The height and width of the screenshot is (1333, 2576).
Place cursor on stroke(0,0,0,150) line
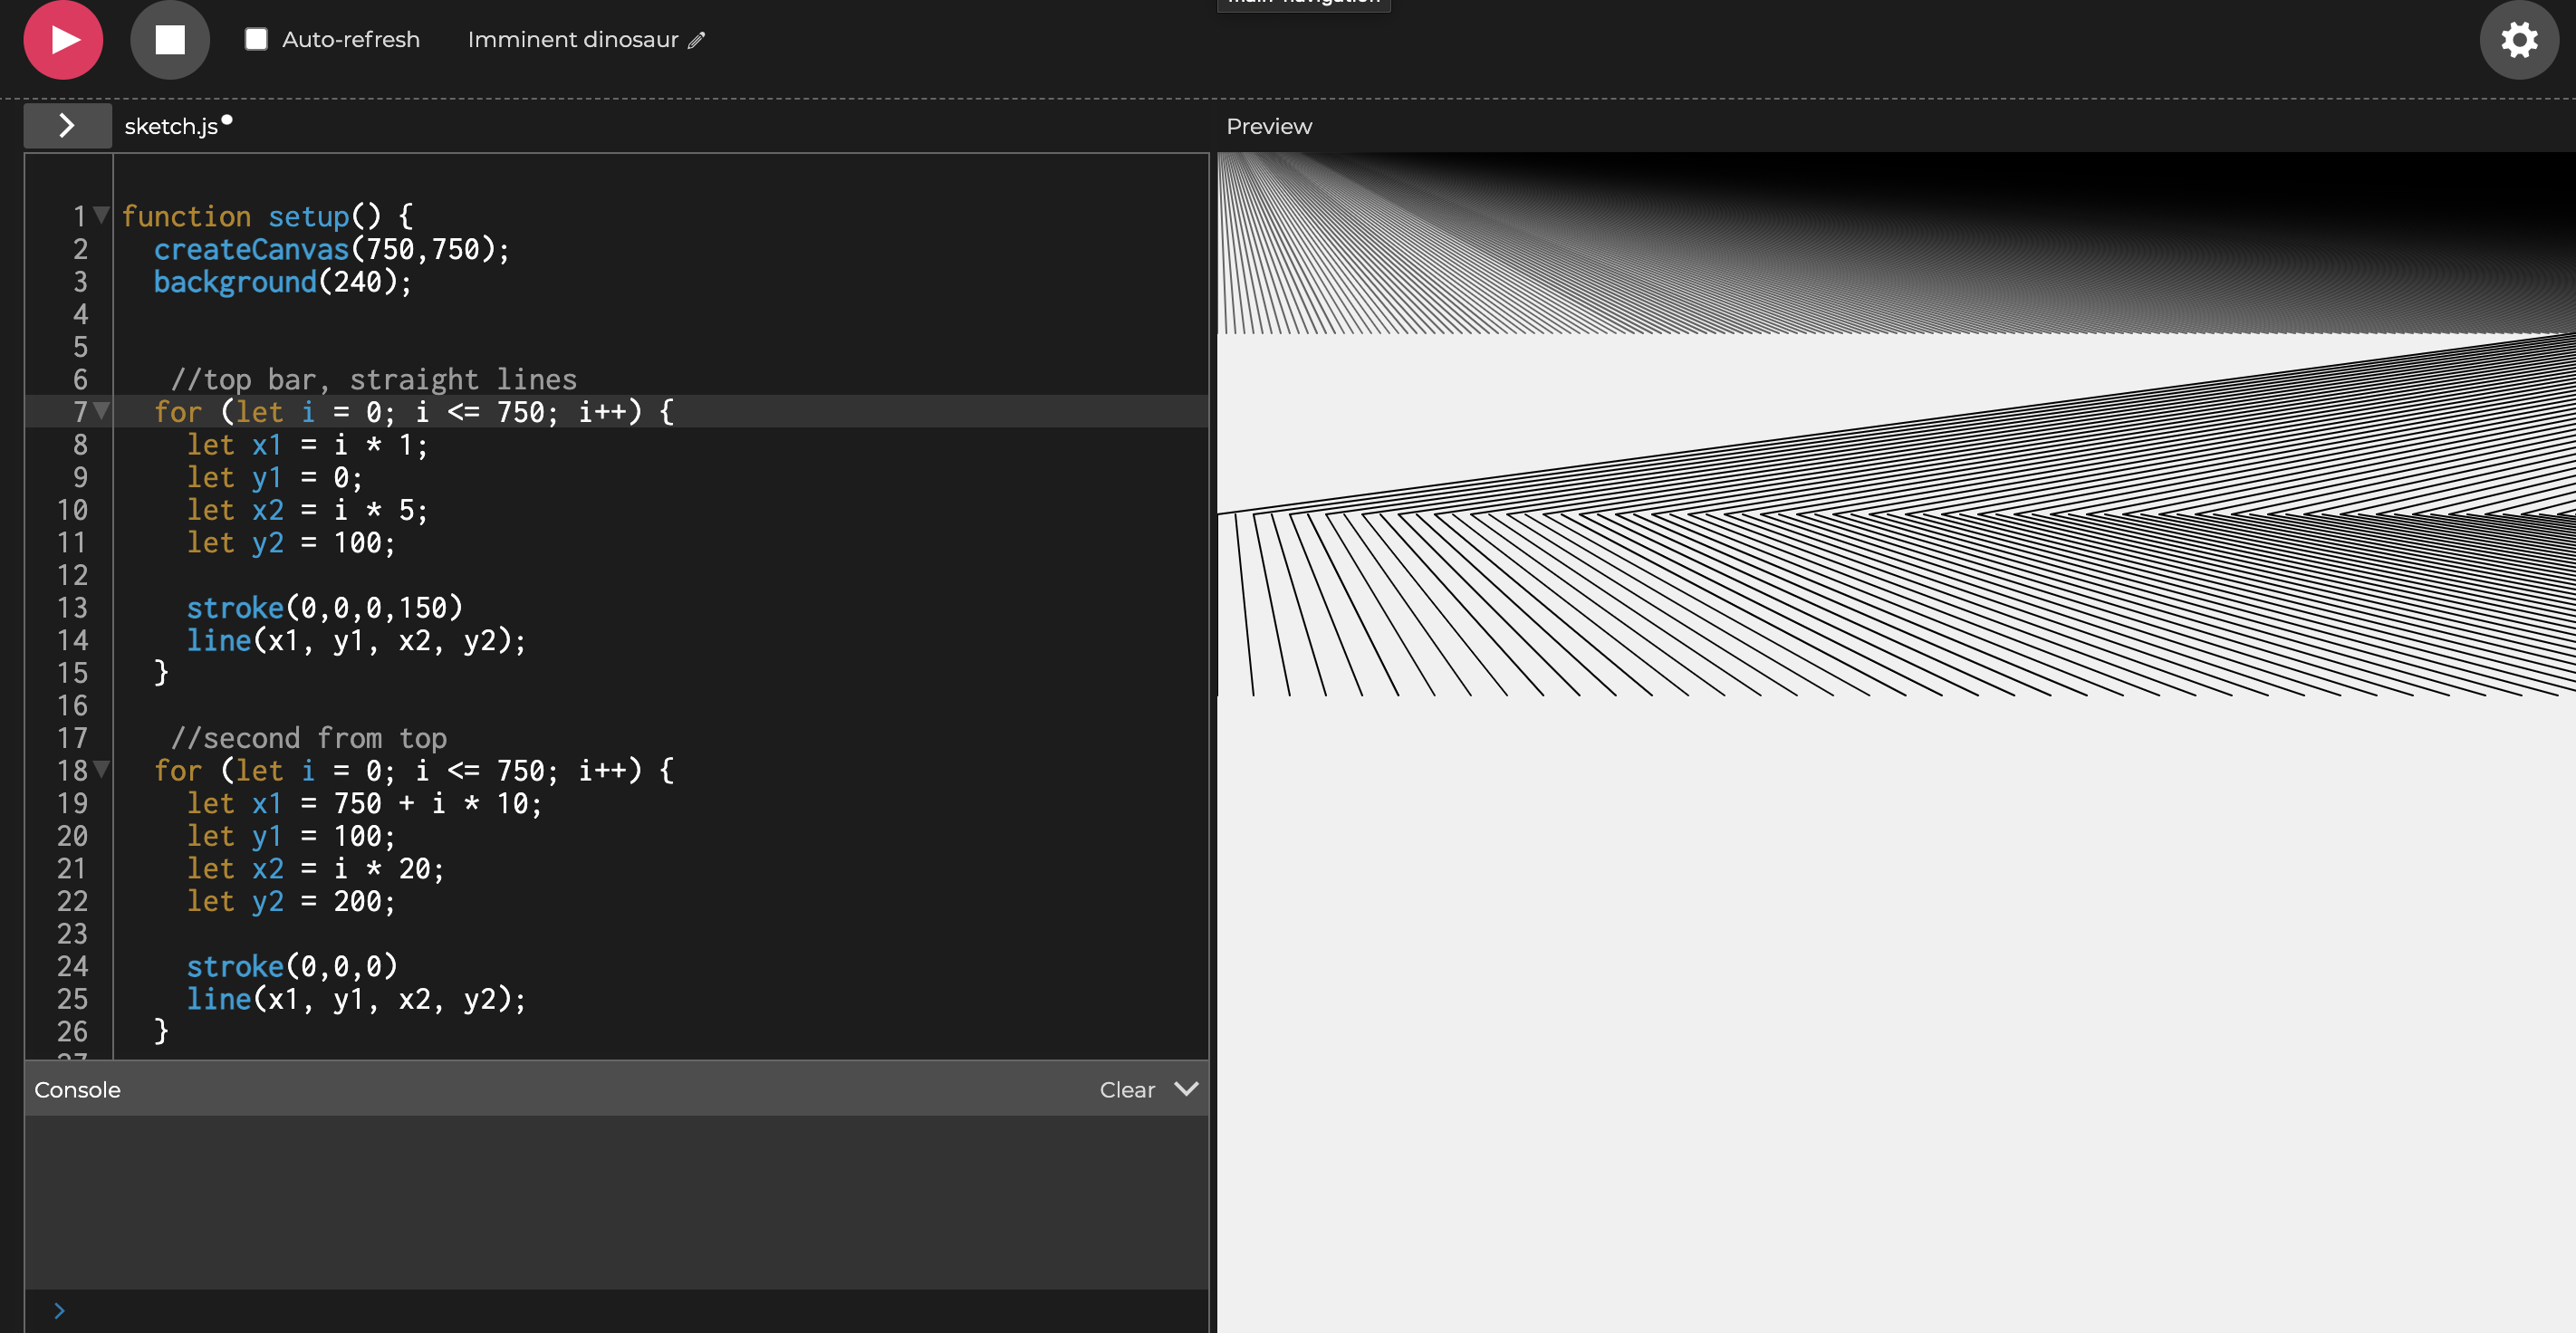click(325, 608)
